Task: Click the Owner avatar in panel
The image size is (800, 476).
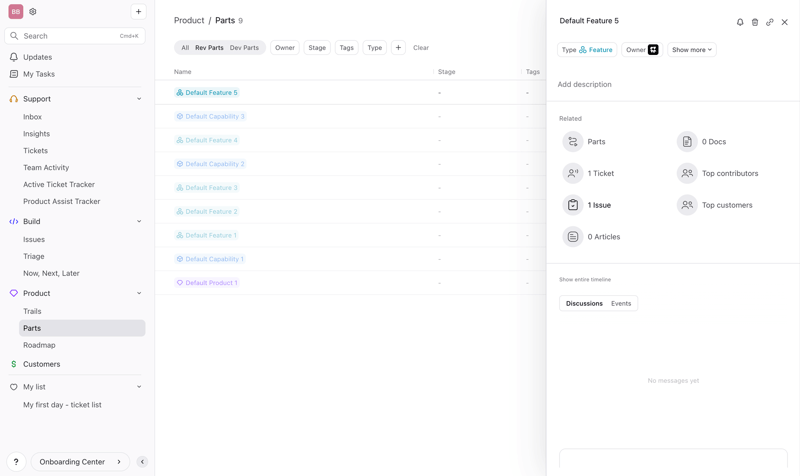Action: pyautogui.click(x=653, y=49)
